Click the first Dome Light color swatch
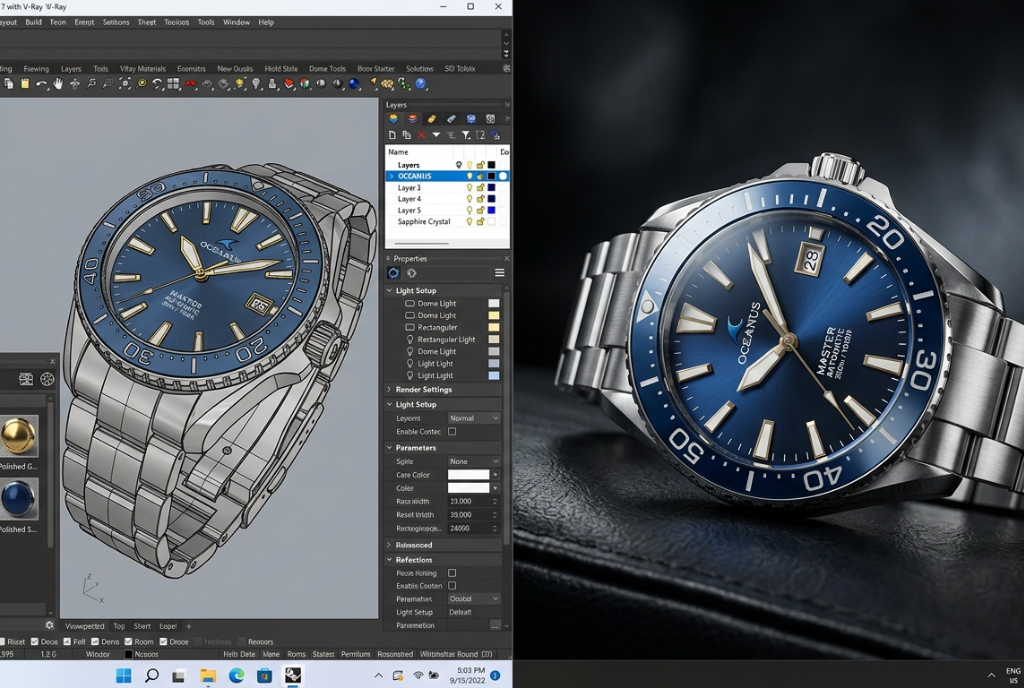 coord(494,304)
